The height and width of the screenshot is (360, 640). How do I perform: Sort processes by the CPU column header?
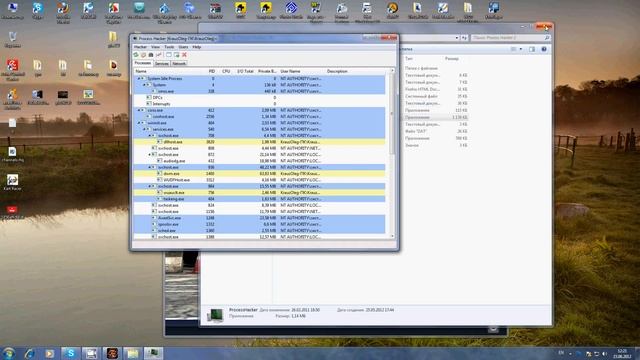click(226, 71)
